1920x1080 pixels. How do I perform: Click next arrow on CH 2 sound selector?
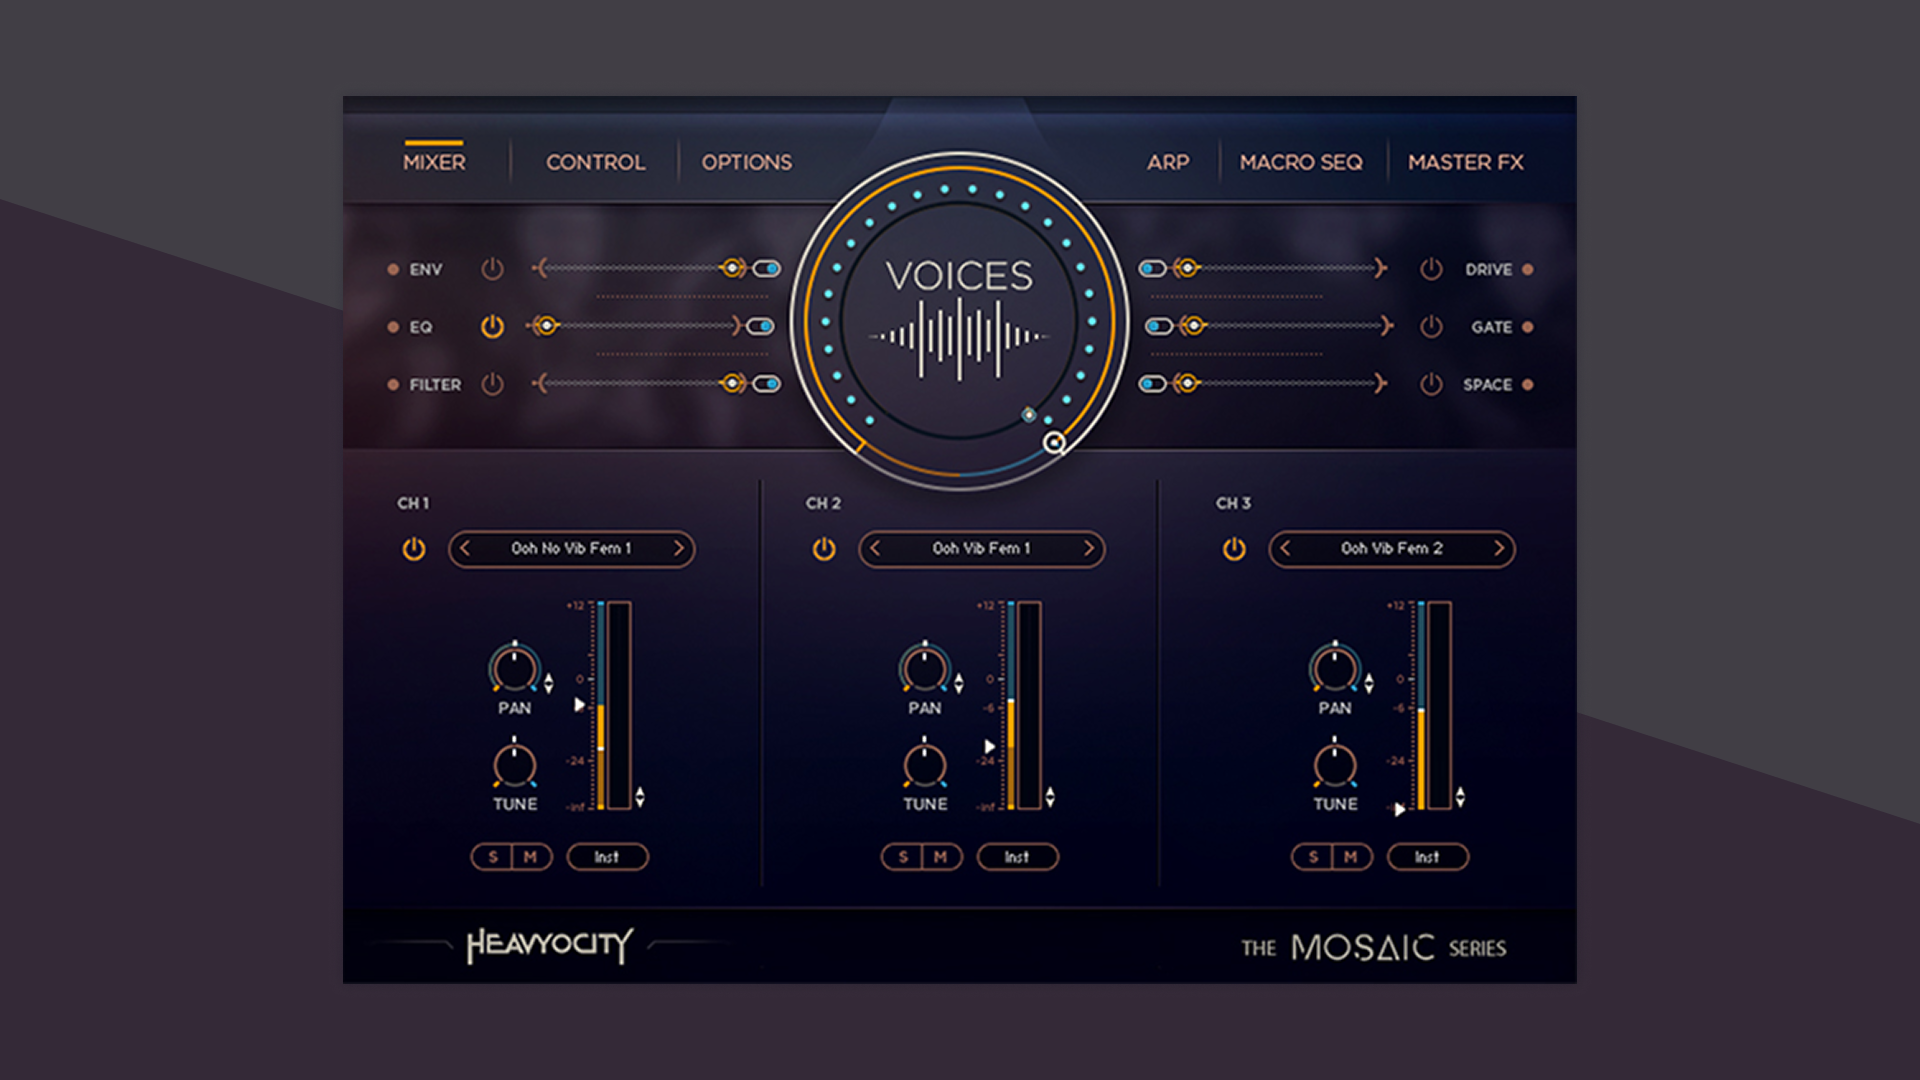[1090, 549]
